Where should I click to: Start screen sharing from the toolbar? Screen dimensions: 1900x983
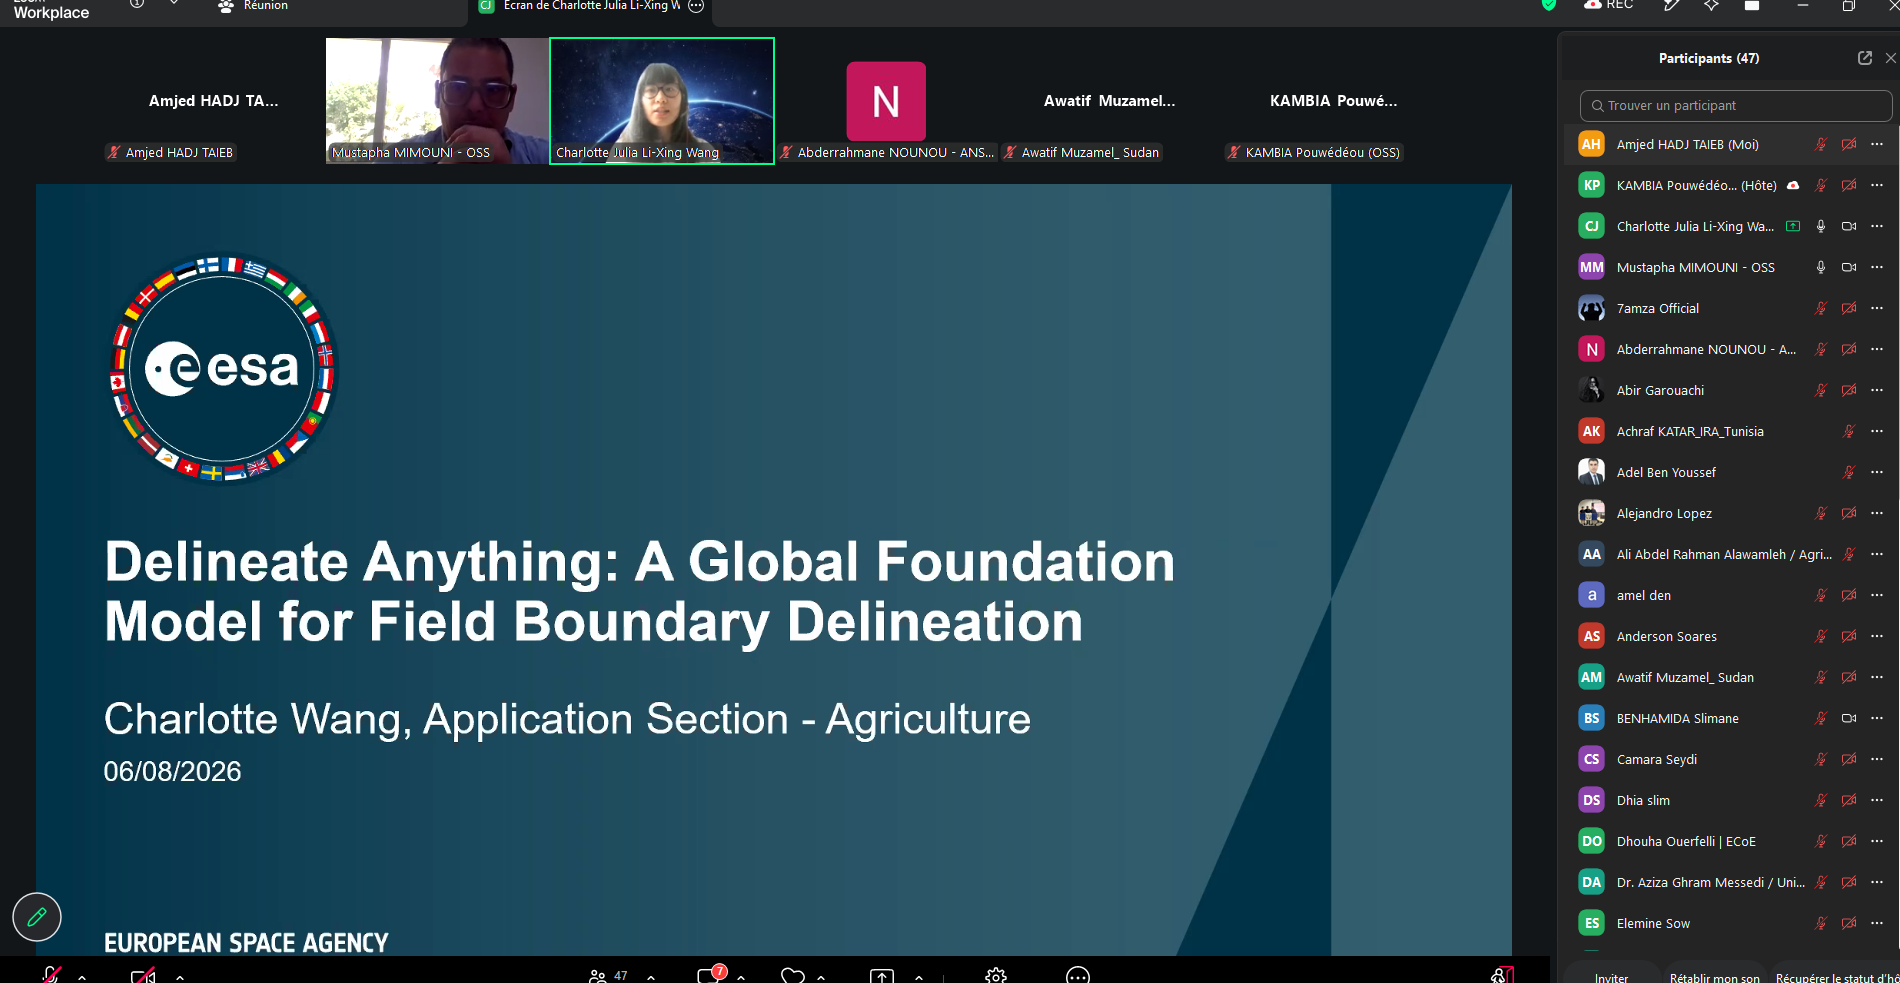(x=882, y=976)
